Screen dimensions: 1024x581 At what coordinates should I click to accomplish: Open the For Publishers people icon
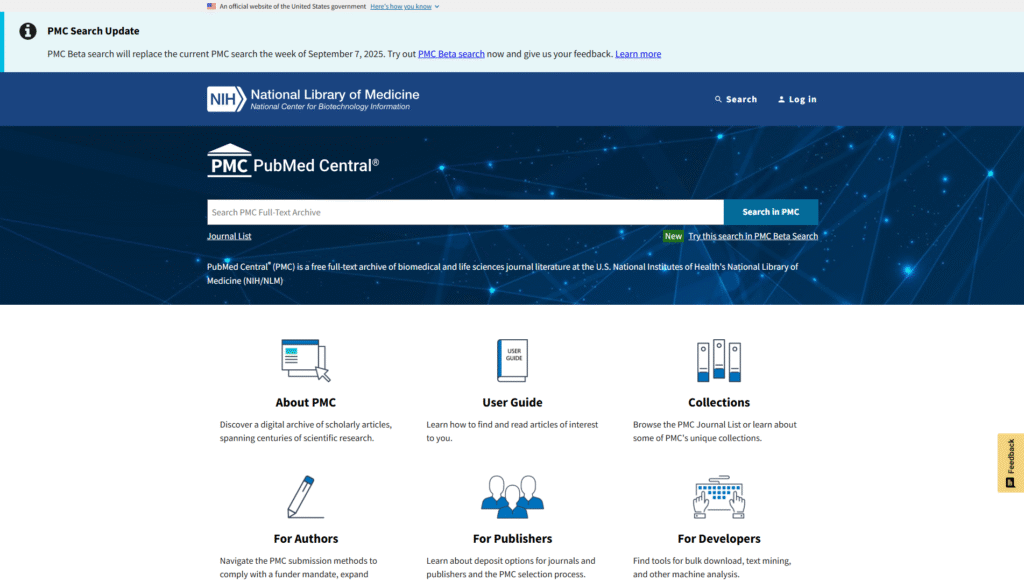512,496
